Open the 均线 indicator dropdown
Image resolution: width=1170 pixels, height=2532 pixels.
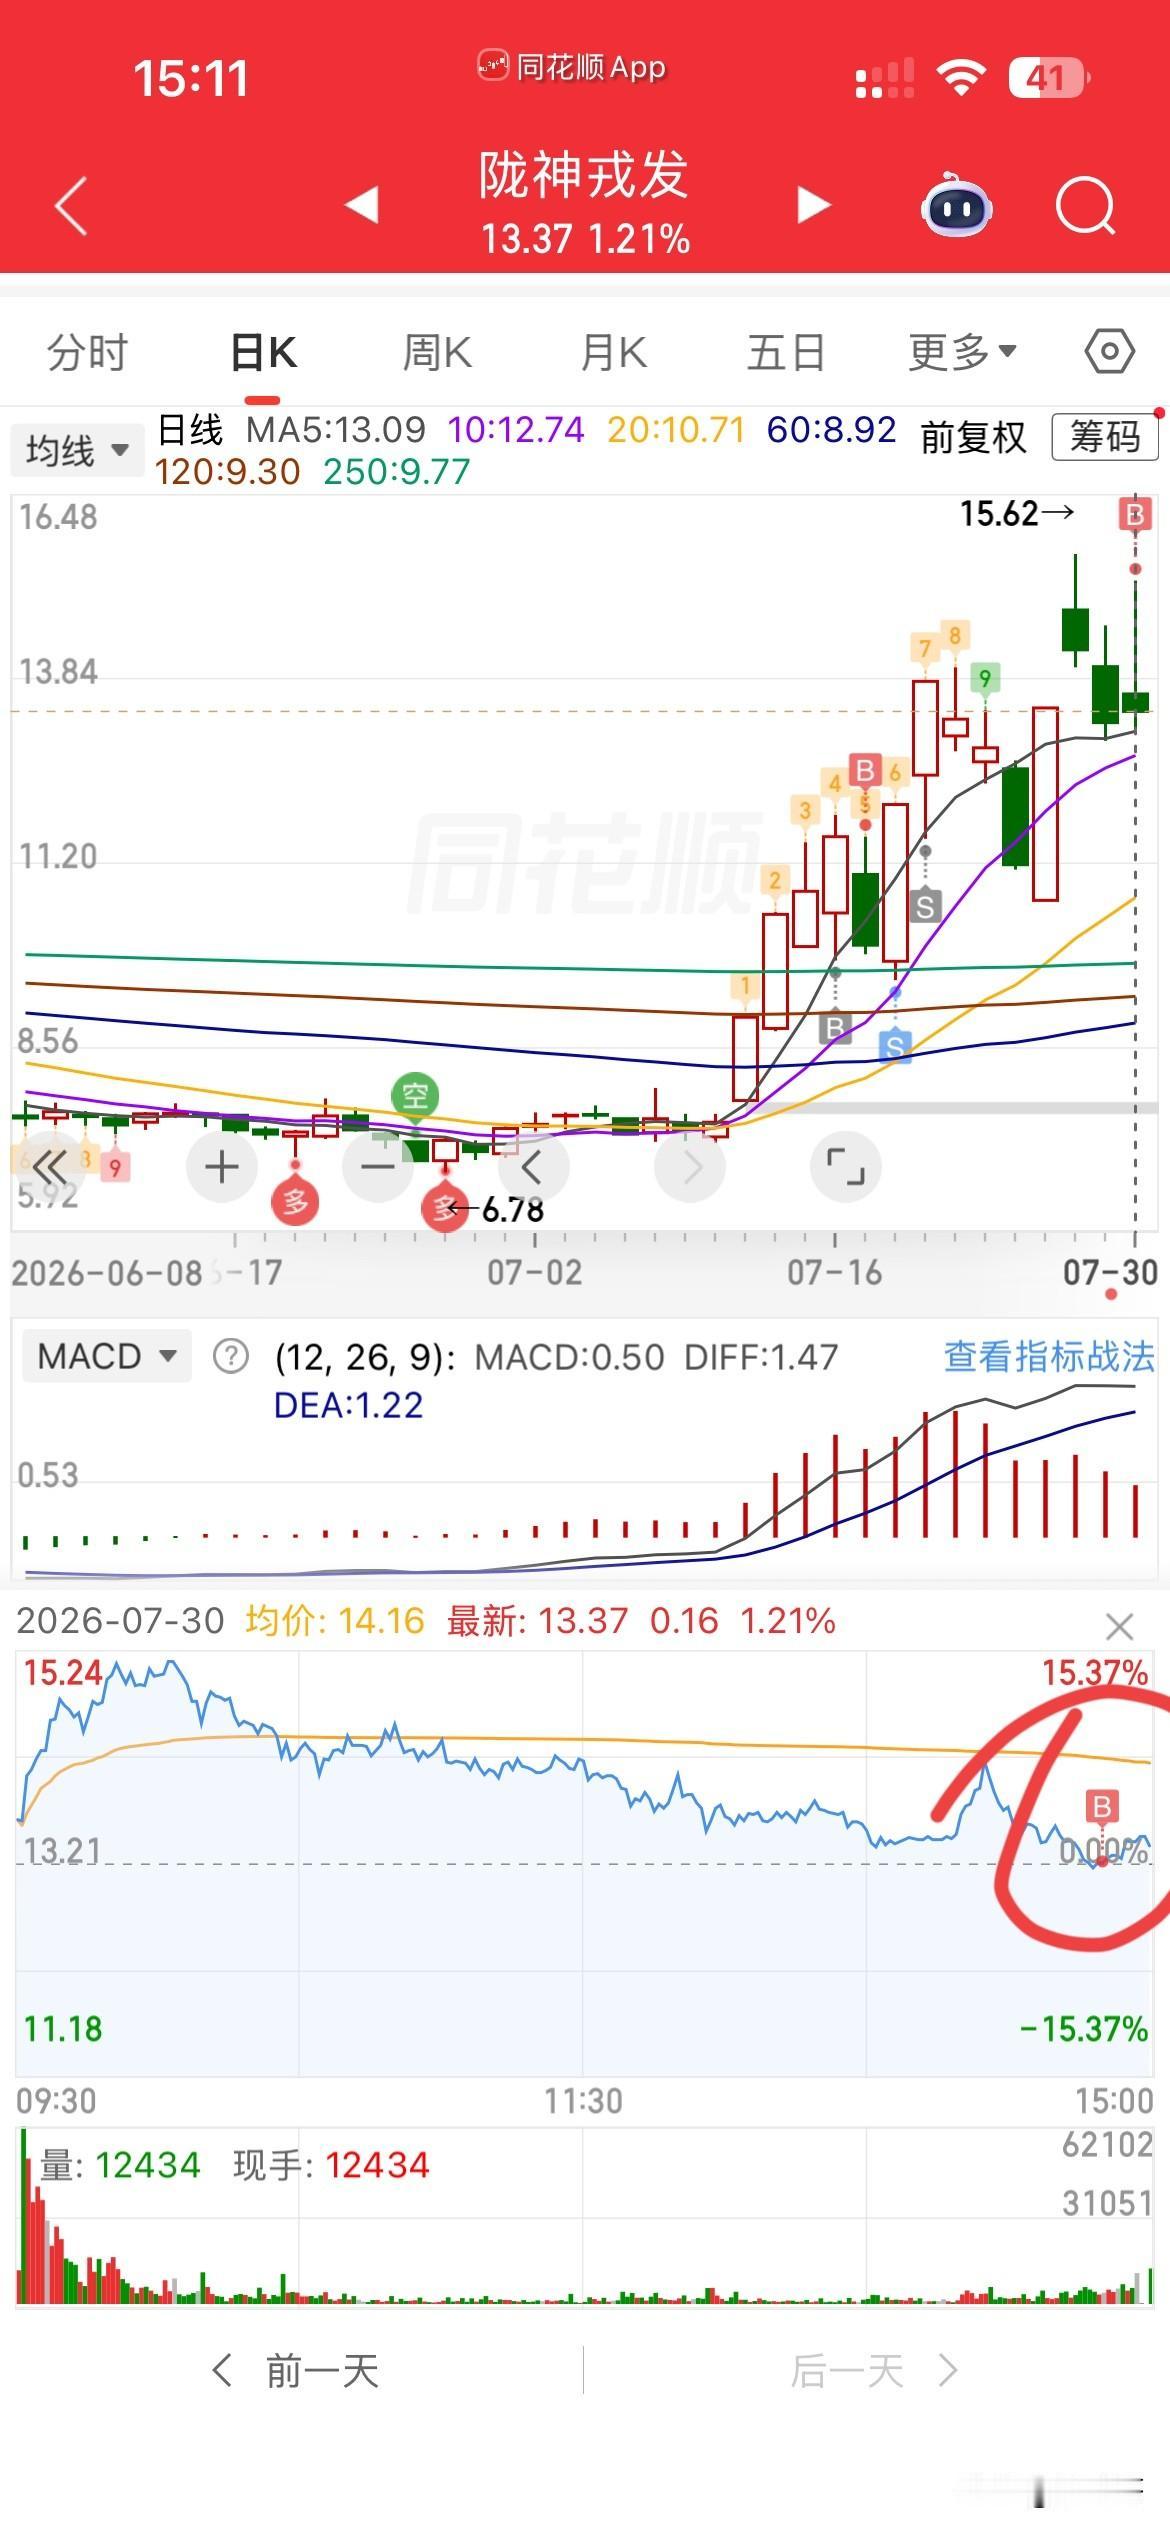click(76, 450)
